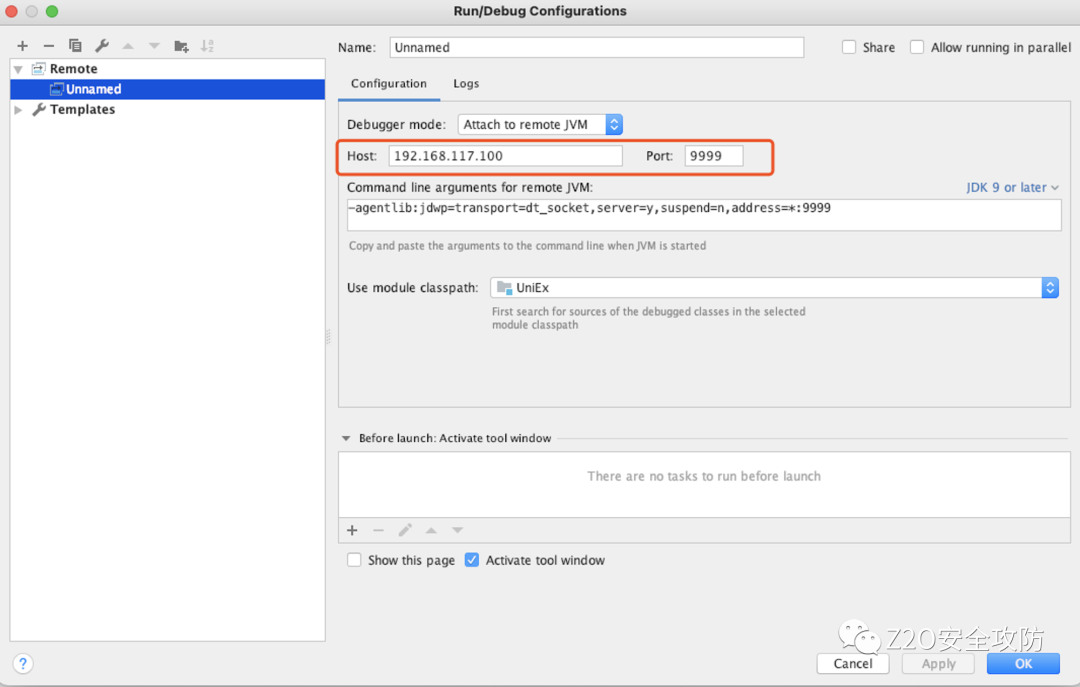Click the Cancel button
Viewport: 1080px width, 687px height.
point(853,664)
